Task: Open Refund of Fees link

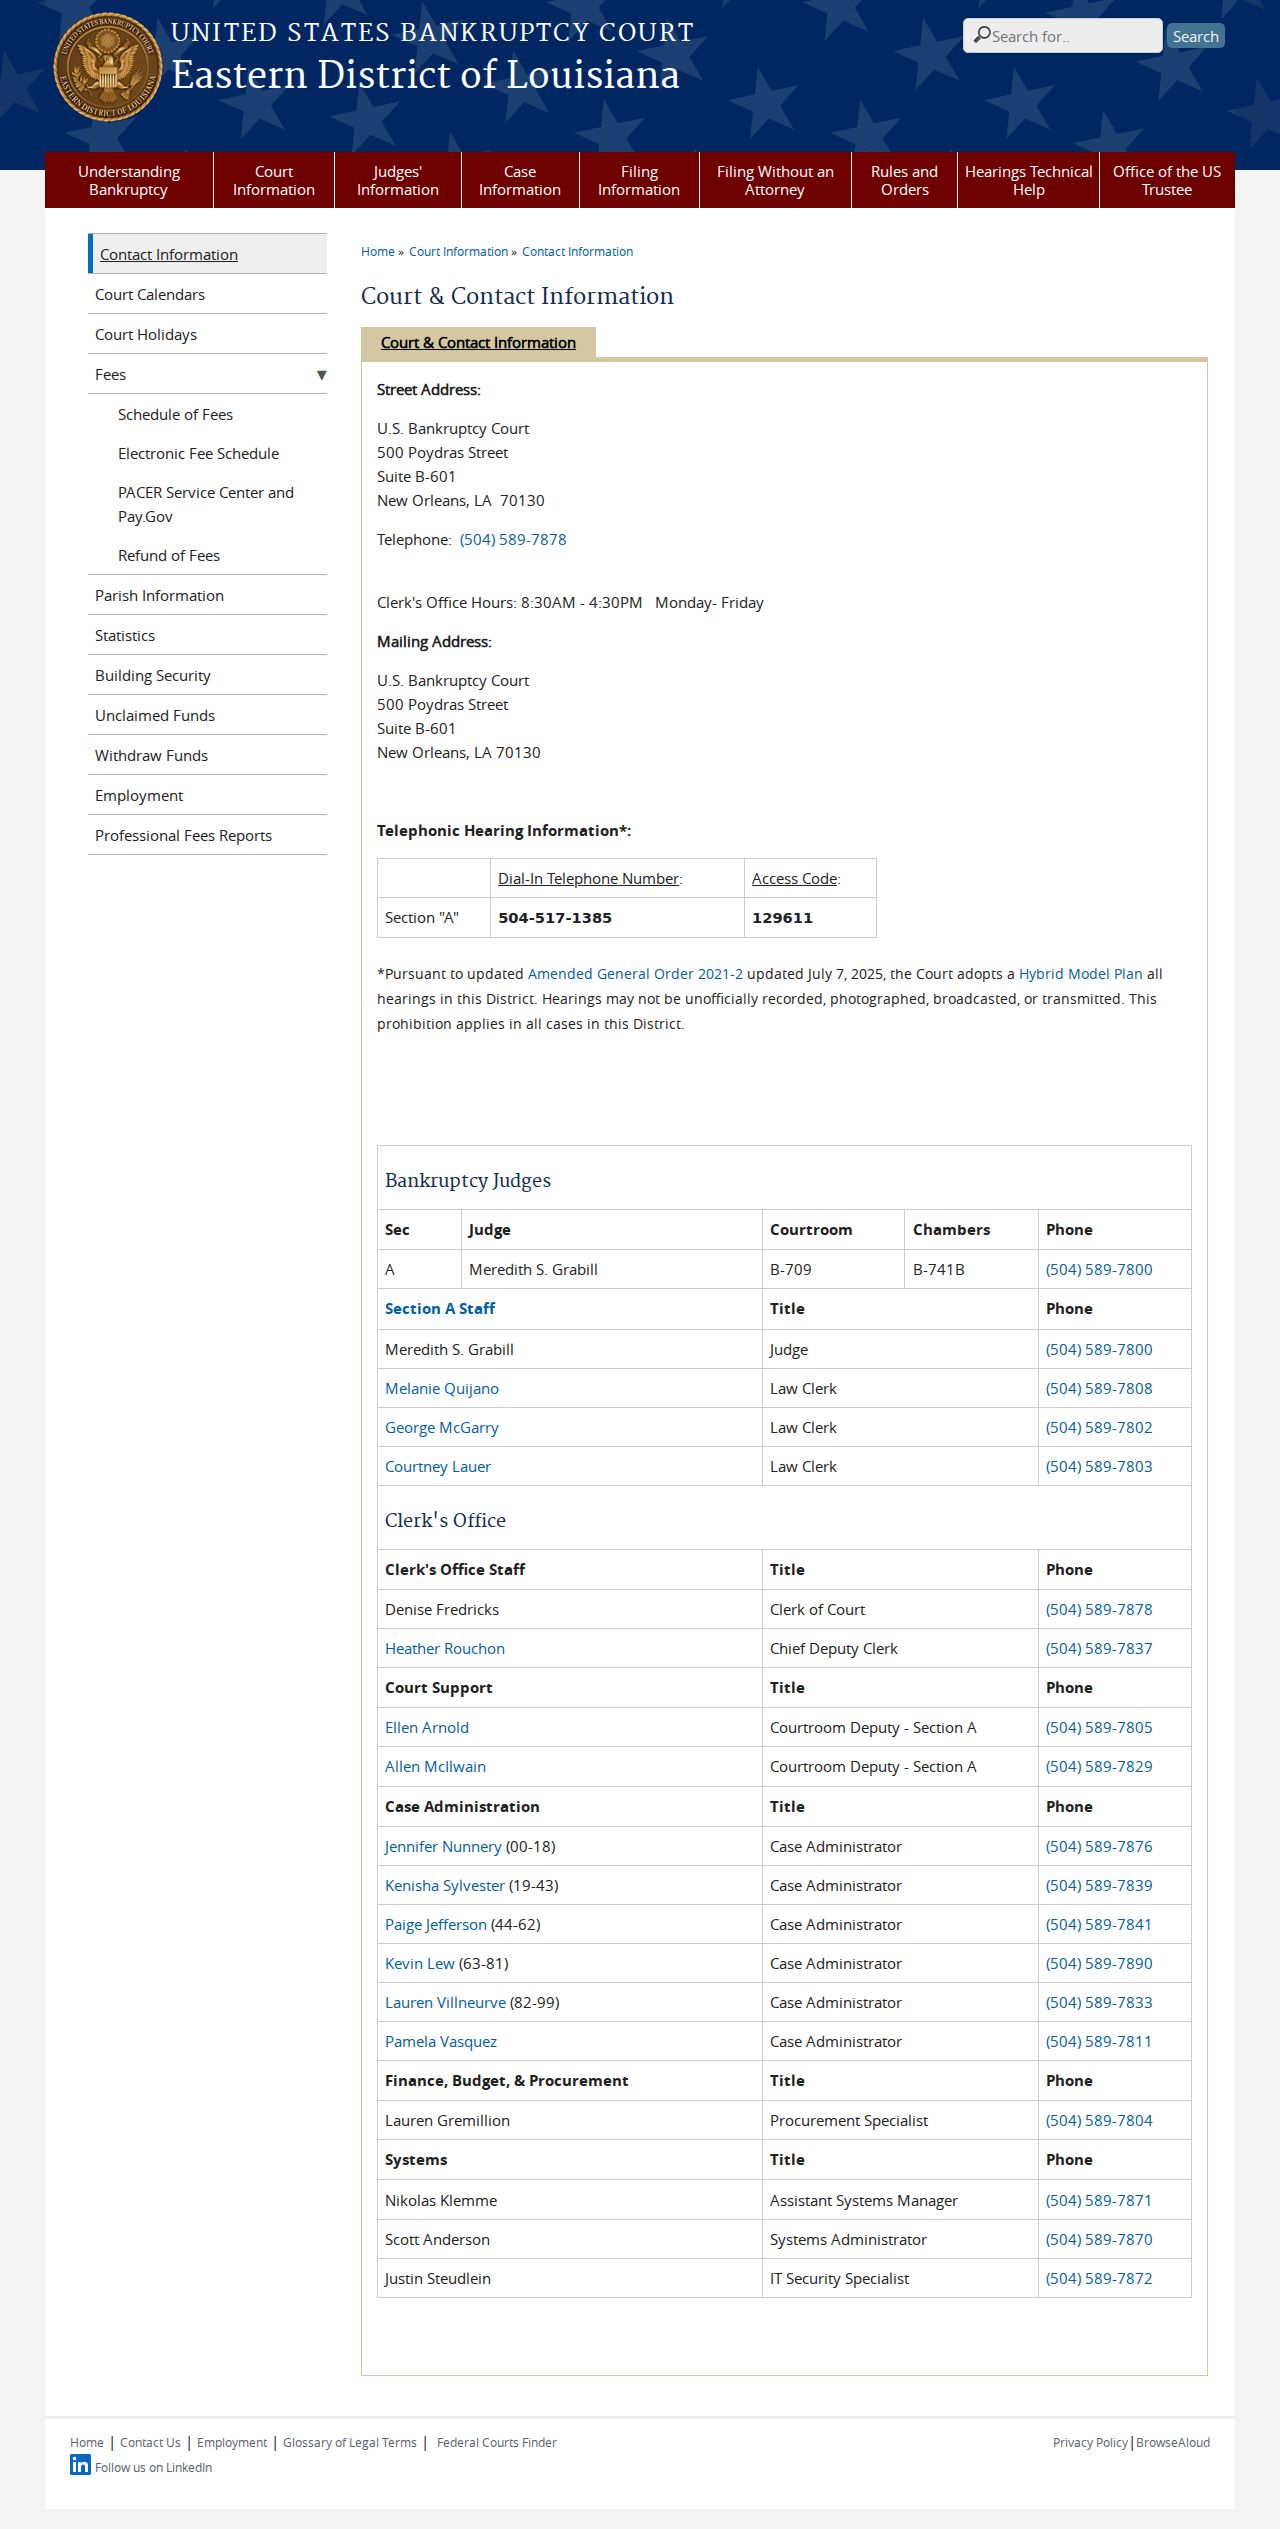Action: (169, 555)
